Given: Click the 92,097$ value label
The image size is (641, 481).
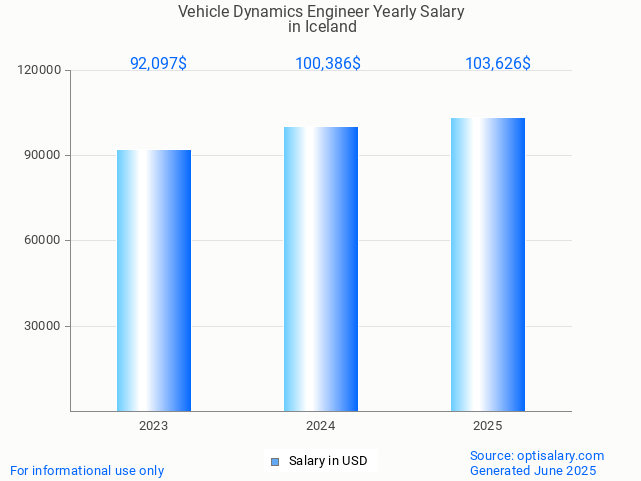Looking at the screenshot, I should pos(158,63).
